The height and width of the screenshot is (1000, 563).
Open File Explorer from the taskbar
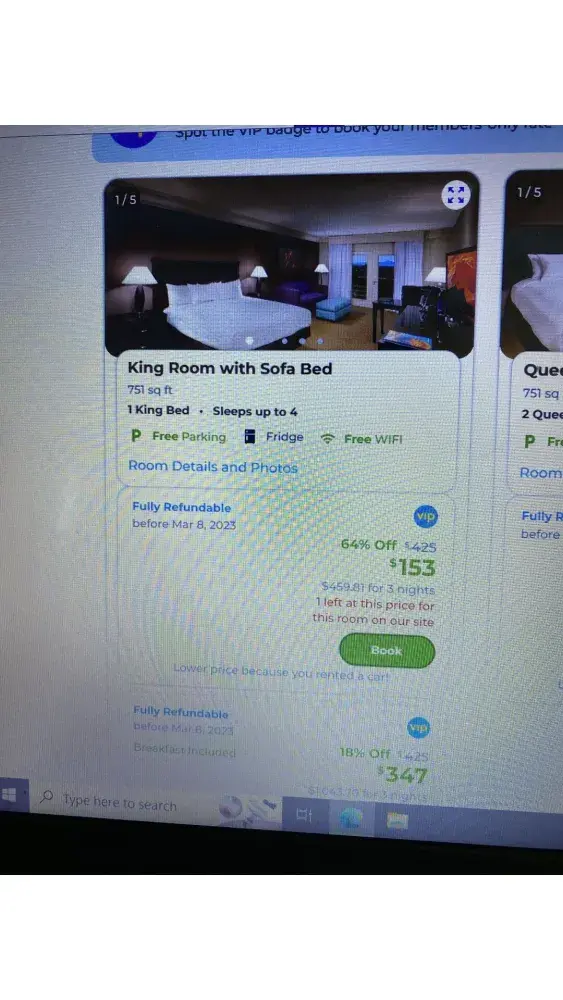pyautogui.click(x=398, y=820)
